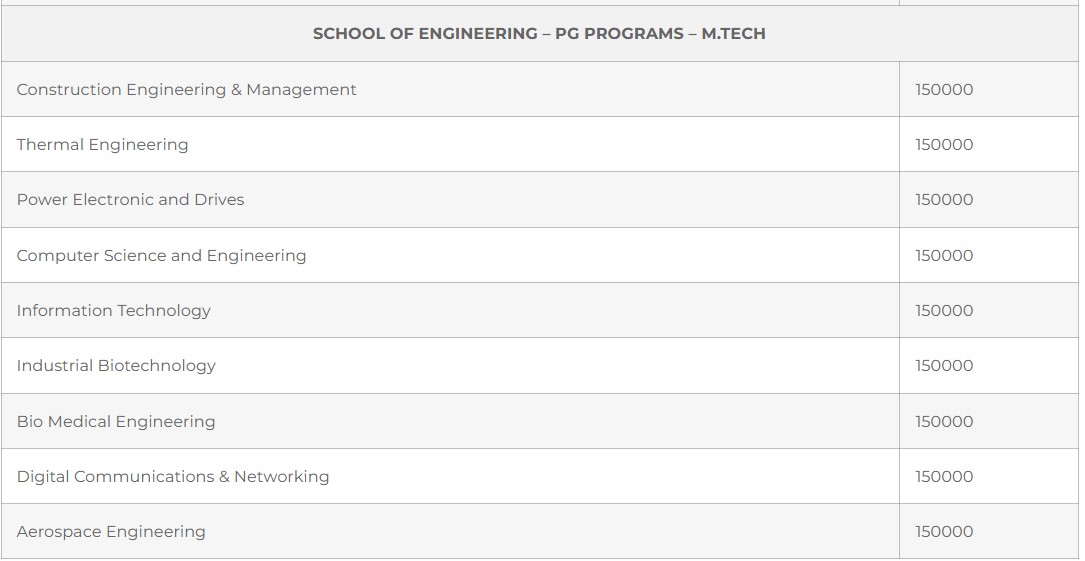Click the fee for Computer Science and Engineering
The image size is (1085, 561).
944,256
